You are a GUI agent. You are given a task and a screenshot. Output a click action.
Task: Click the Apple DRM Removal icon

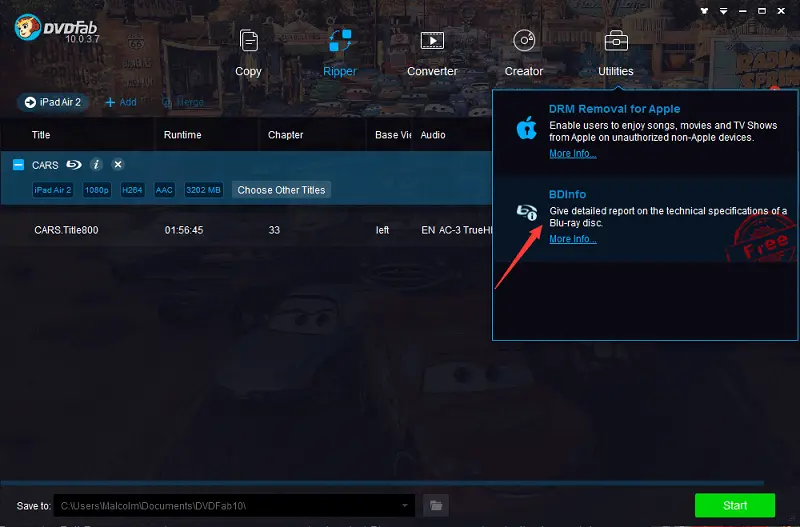(x=526, y=128)
